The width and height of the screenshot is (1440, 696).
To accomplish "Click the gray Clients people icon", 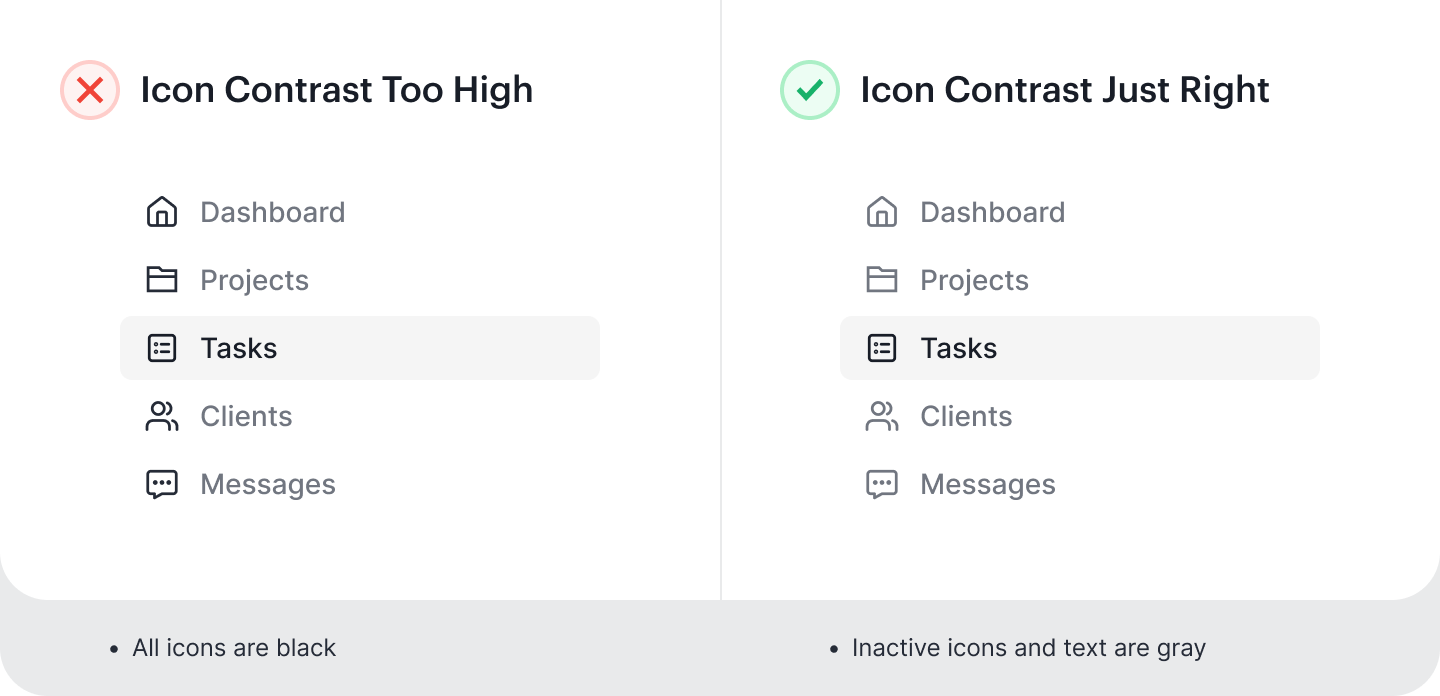I will (x=882, y=416).
